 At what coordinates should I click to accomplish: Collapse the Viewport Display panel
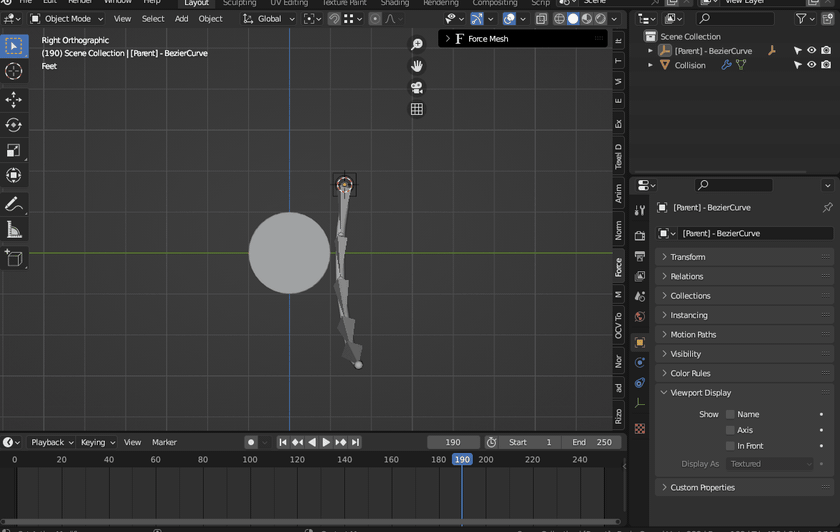(x=745, y=393)
